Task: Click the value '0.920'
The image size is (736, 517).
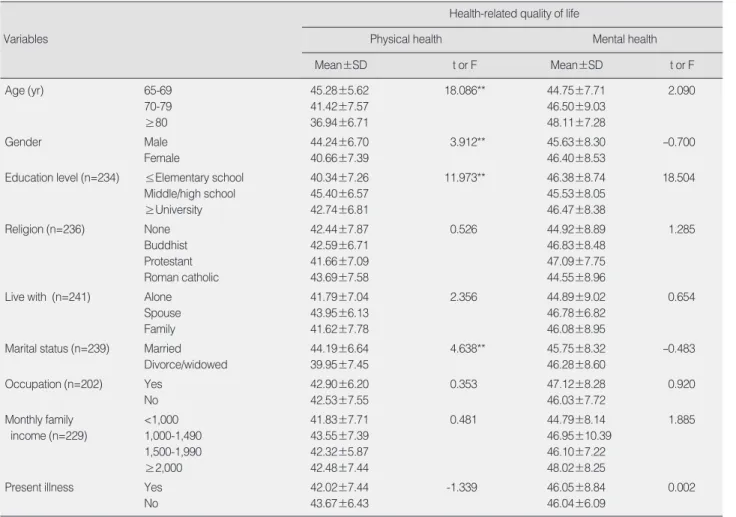Action: 682,384
